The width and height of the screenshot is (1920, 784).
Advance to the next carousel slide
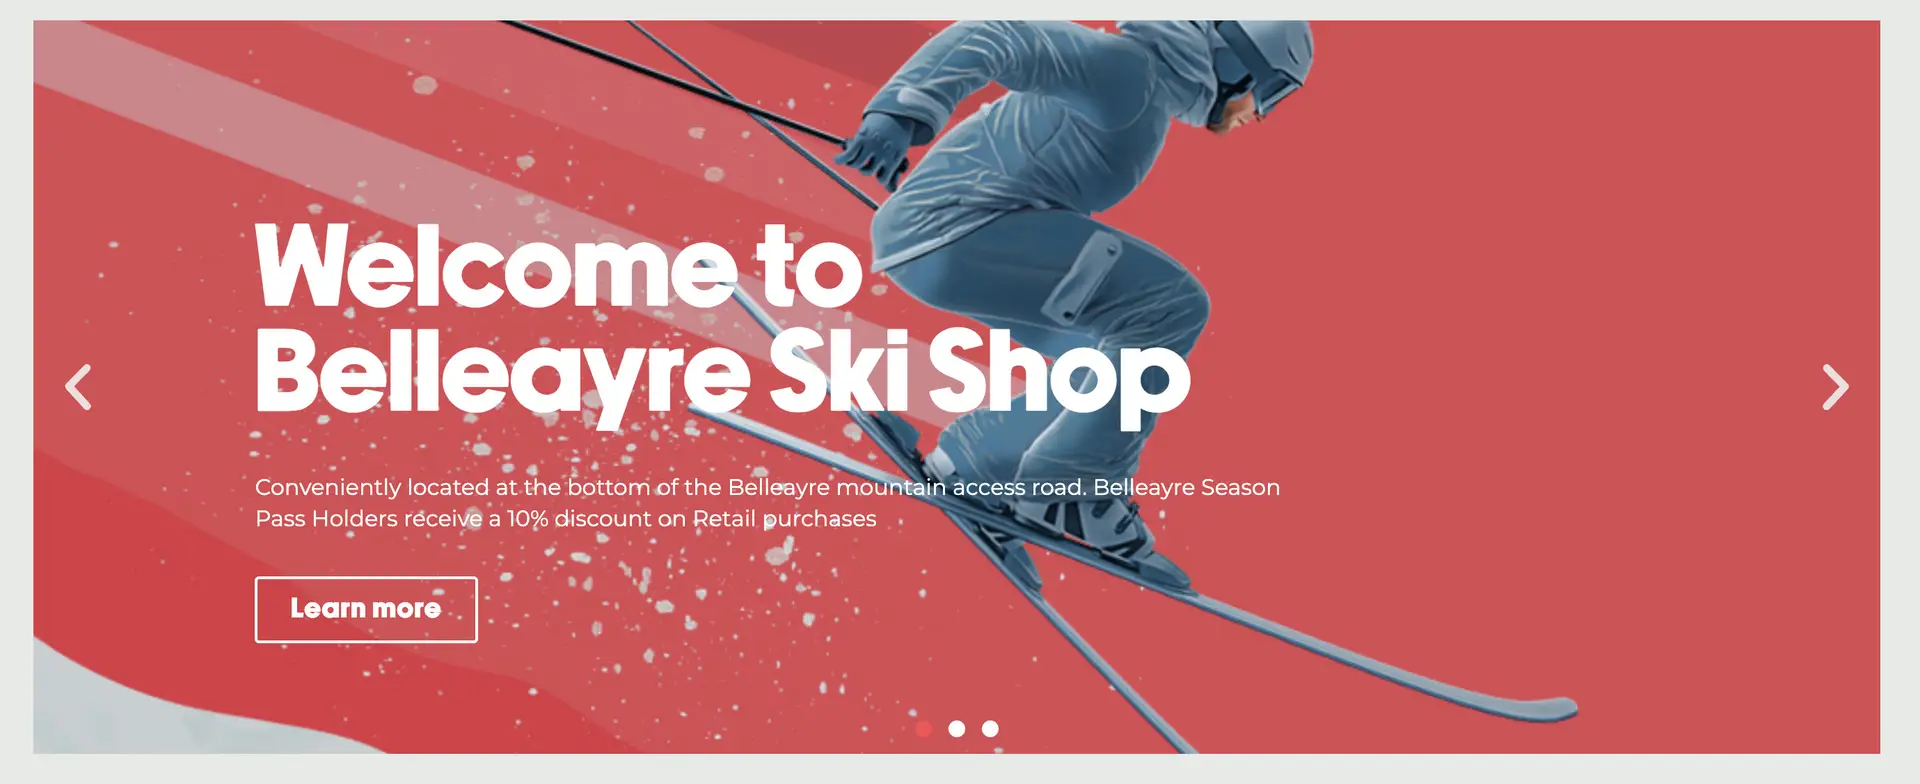(1835, 387)
